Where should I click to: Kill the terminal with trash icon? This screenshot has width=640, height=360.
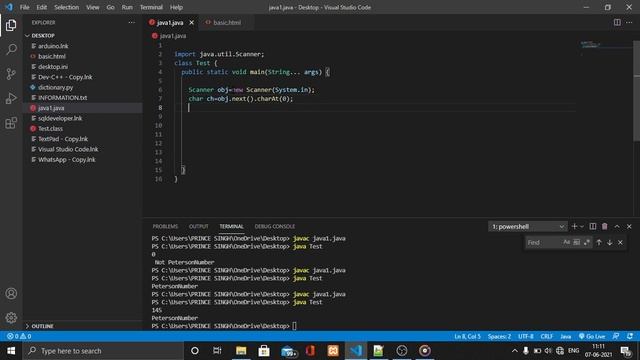pyautogui.click(x=604, y=226)
